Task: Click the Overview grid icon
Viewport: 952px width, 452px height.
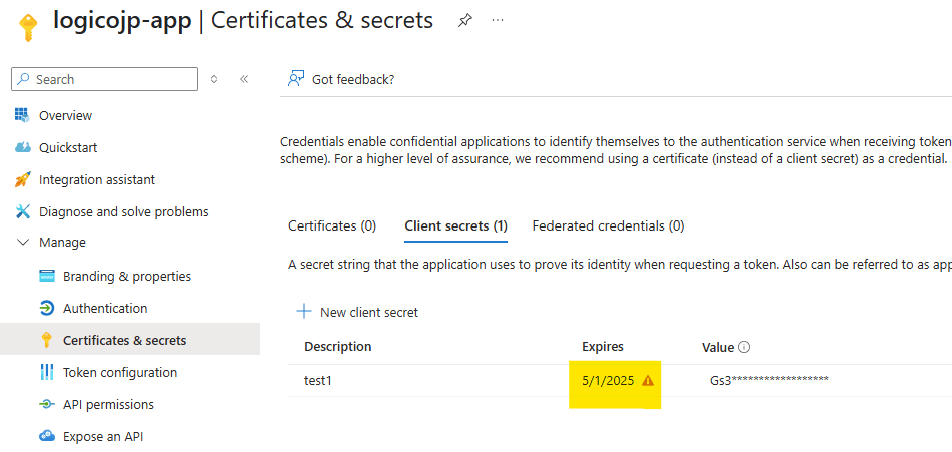Action: 22,115
